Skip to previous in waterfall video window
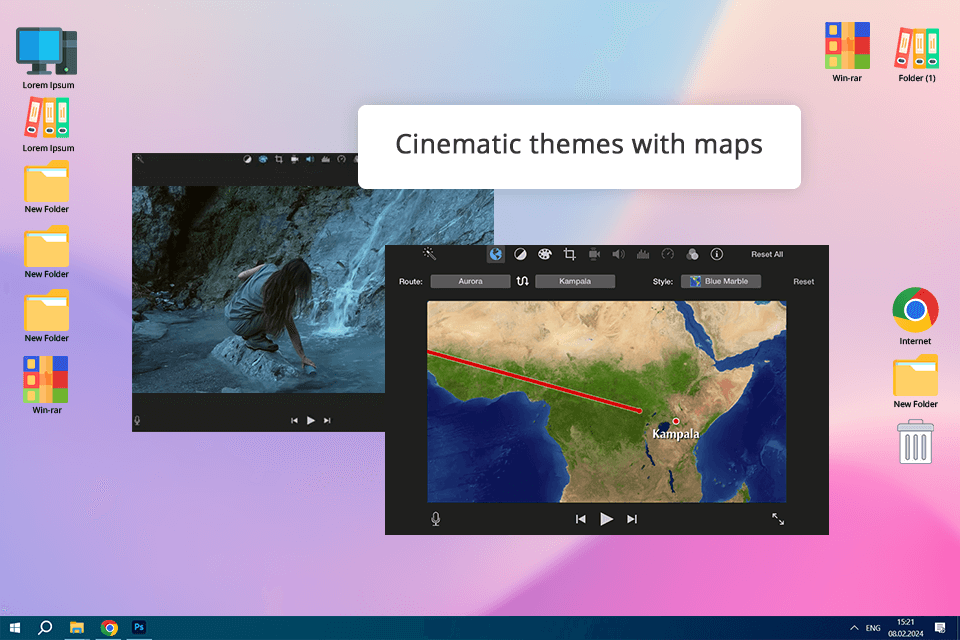Viewport: 960px width, 640px height. (x=294, y=421)
